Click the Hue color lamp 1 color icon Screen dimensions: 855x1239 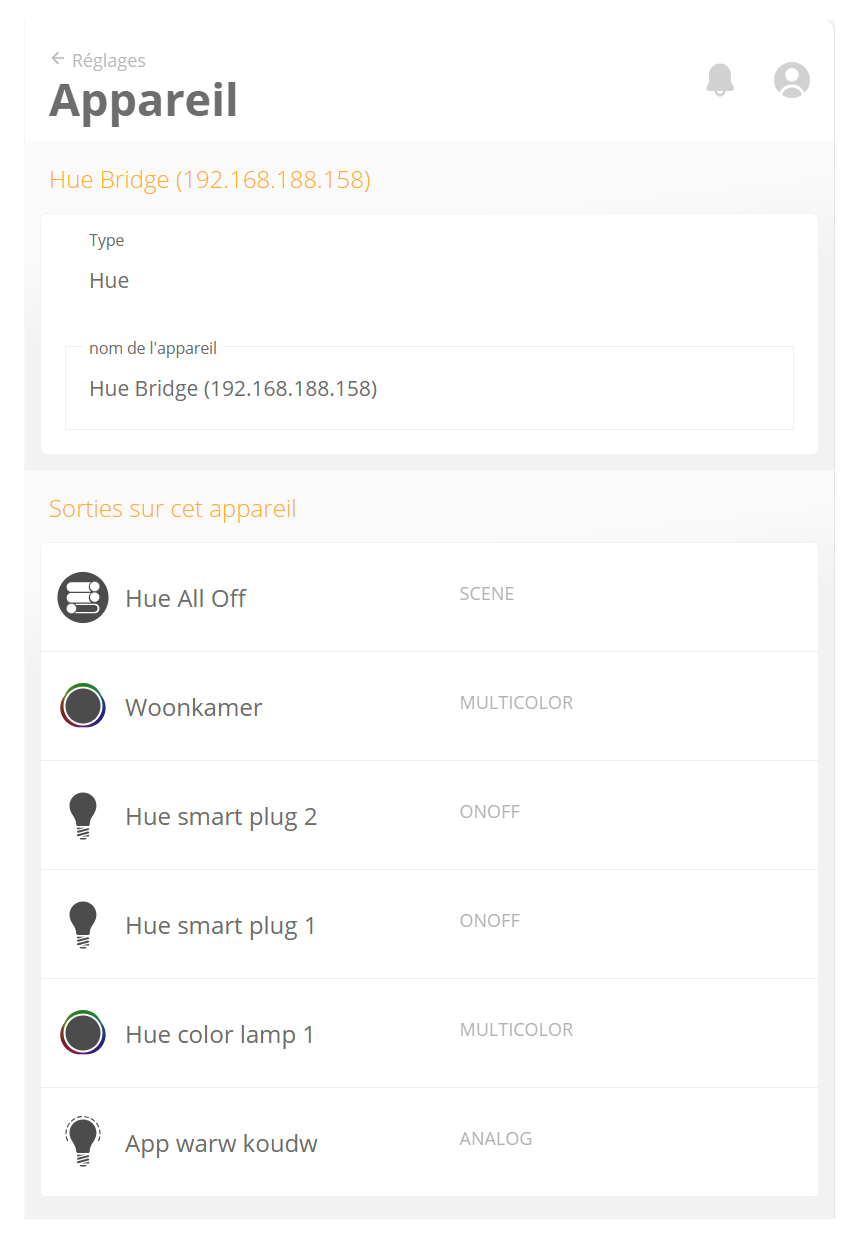coord(82,1034)
